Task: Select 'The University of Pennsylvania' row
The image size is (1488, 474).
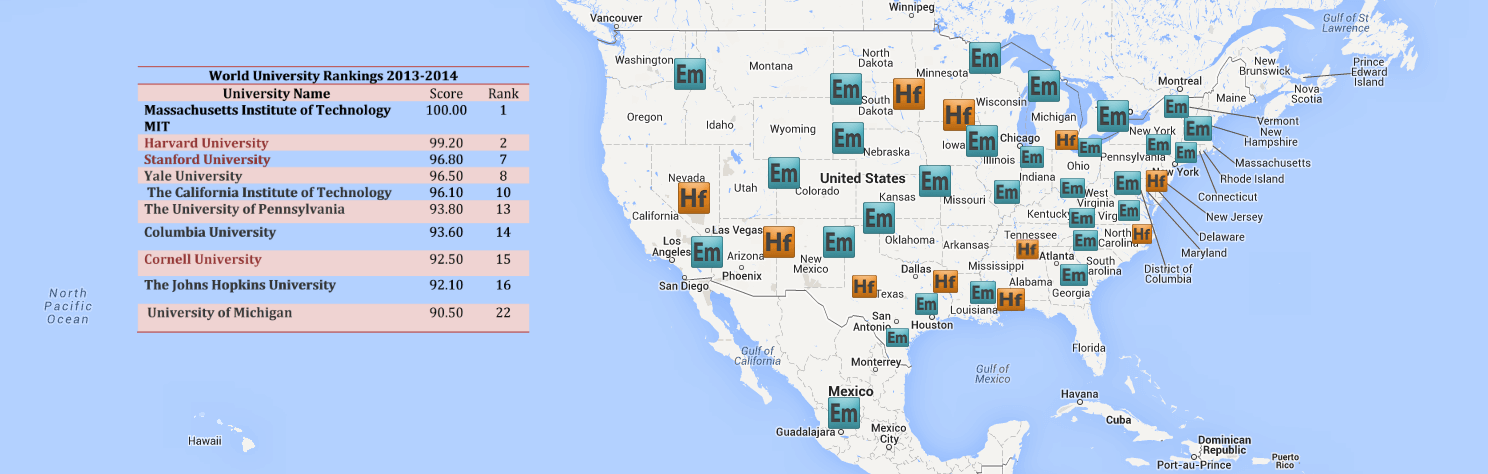Action: (333, 210)
